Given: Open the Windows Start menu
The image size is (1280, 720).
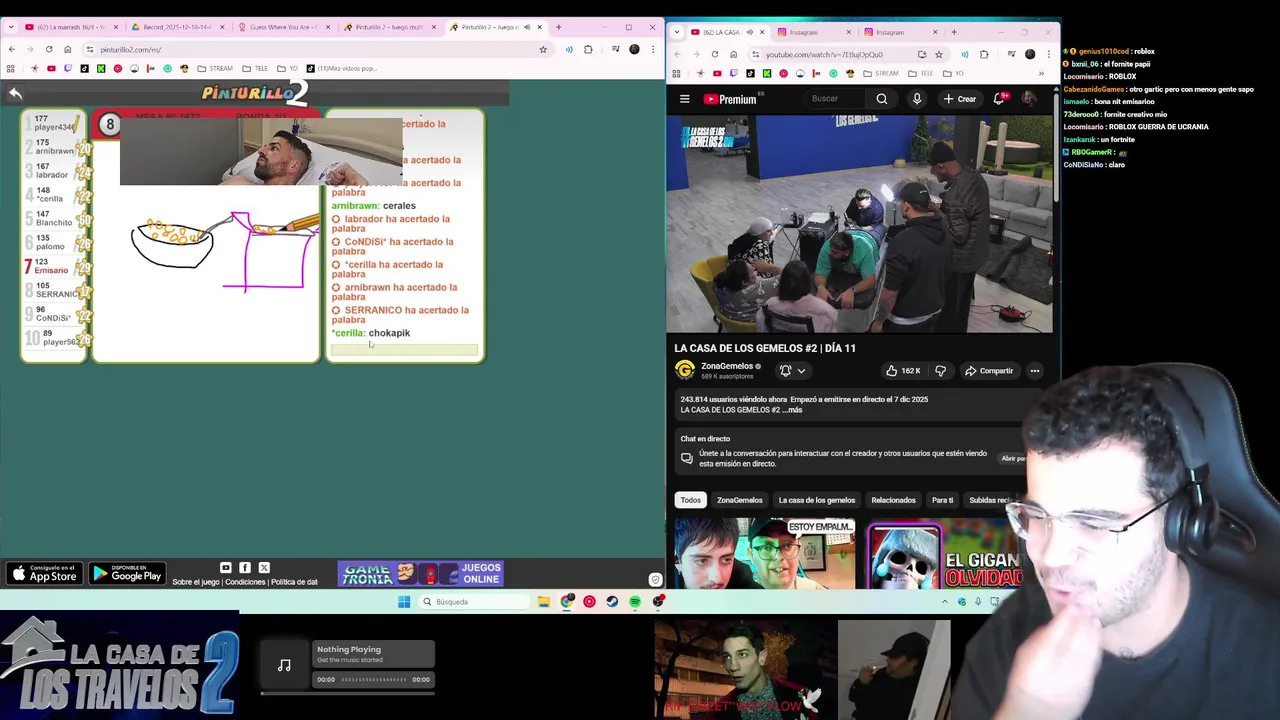Looking at the screenshot, I should (x=404, y=602).
